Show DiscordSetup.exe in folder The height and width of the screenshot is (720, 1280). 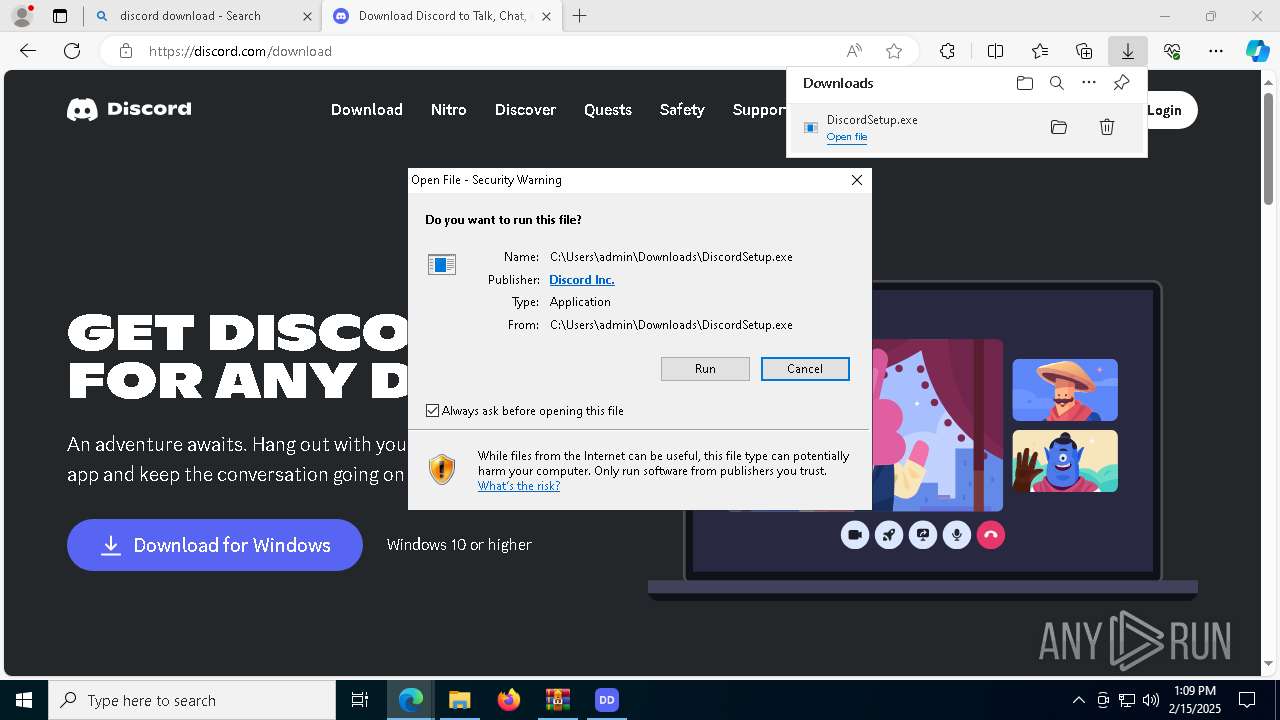tap(1059, 127)
